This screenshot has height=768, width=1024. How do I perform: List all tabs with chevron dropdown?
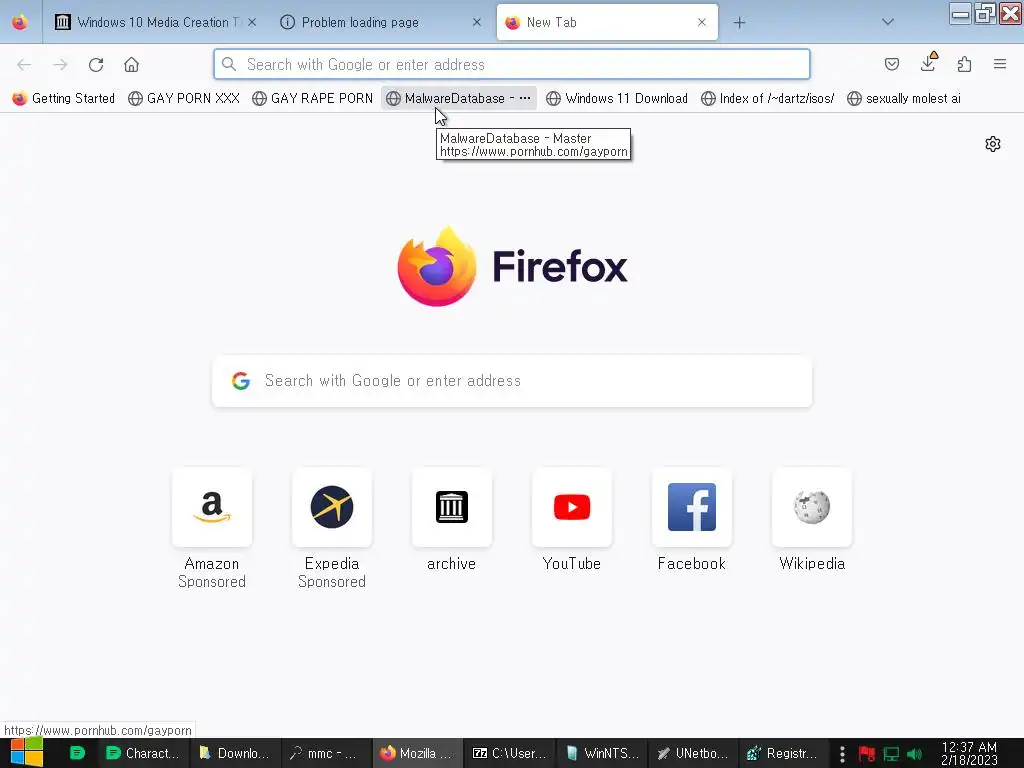tap(888, 22)
